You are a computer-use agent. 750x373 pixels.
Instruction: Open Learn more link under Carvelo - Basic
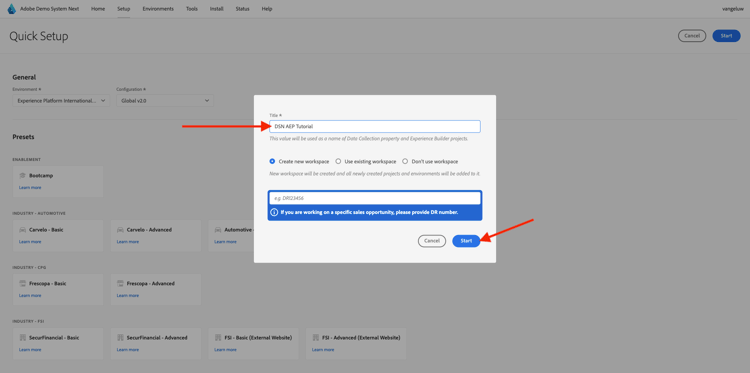click(30, 241)
